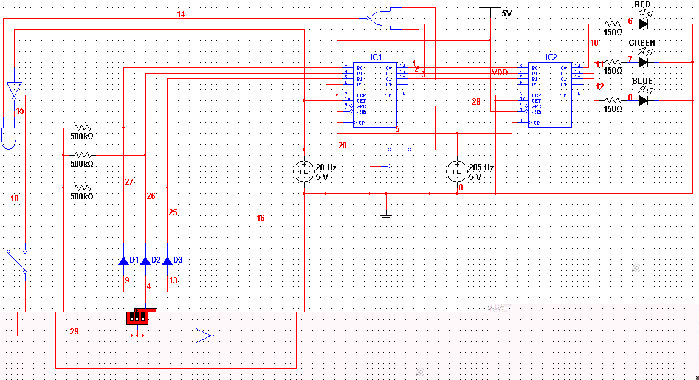Click the ground symbol
Viewport: 699px width, 380px height.
point(386,215)
